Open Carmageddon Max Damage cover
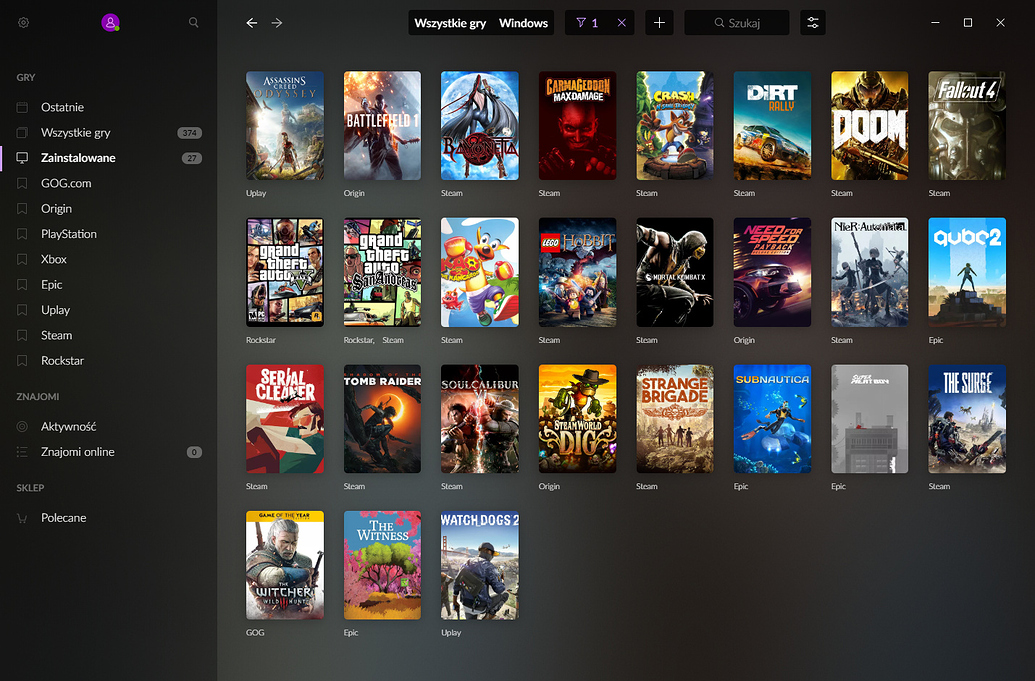 [x=578, y=125]
